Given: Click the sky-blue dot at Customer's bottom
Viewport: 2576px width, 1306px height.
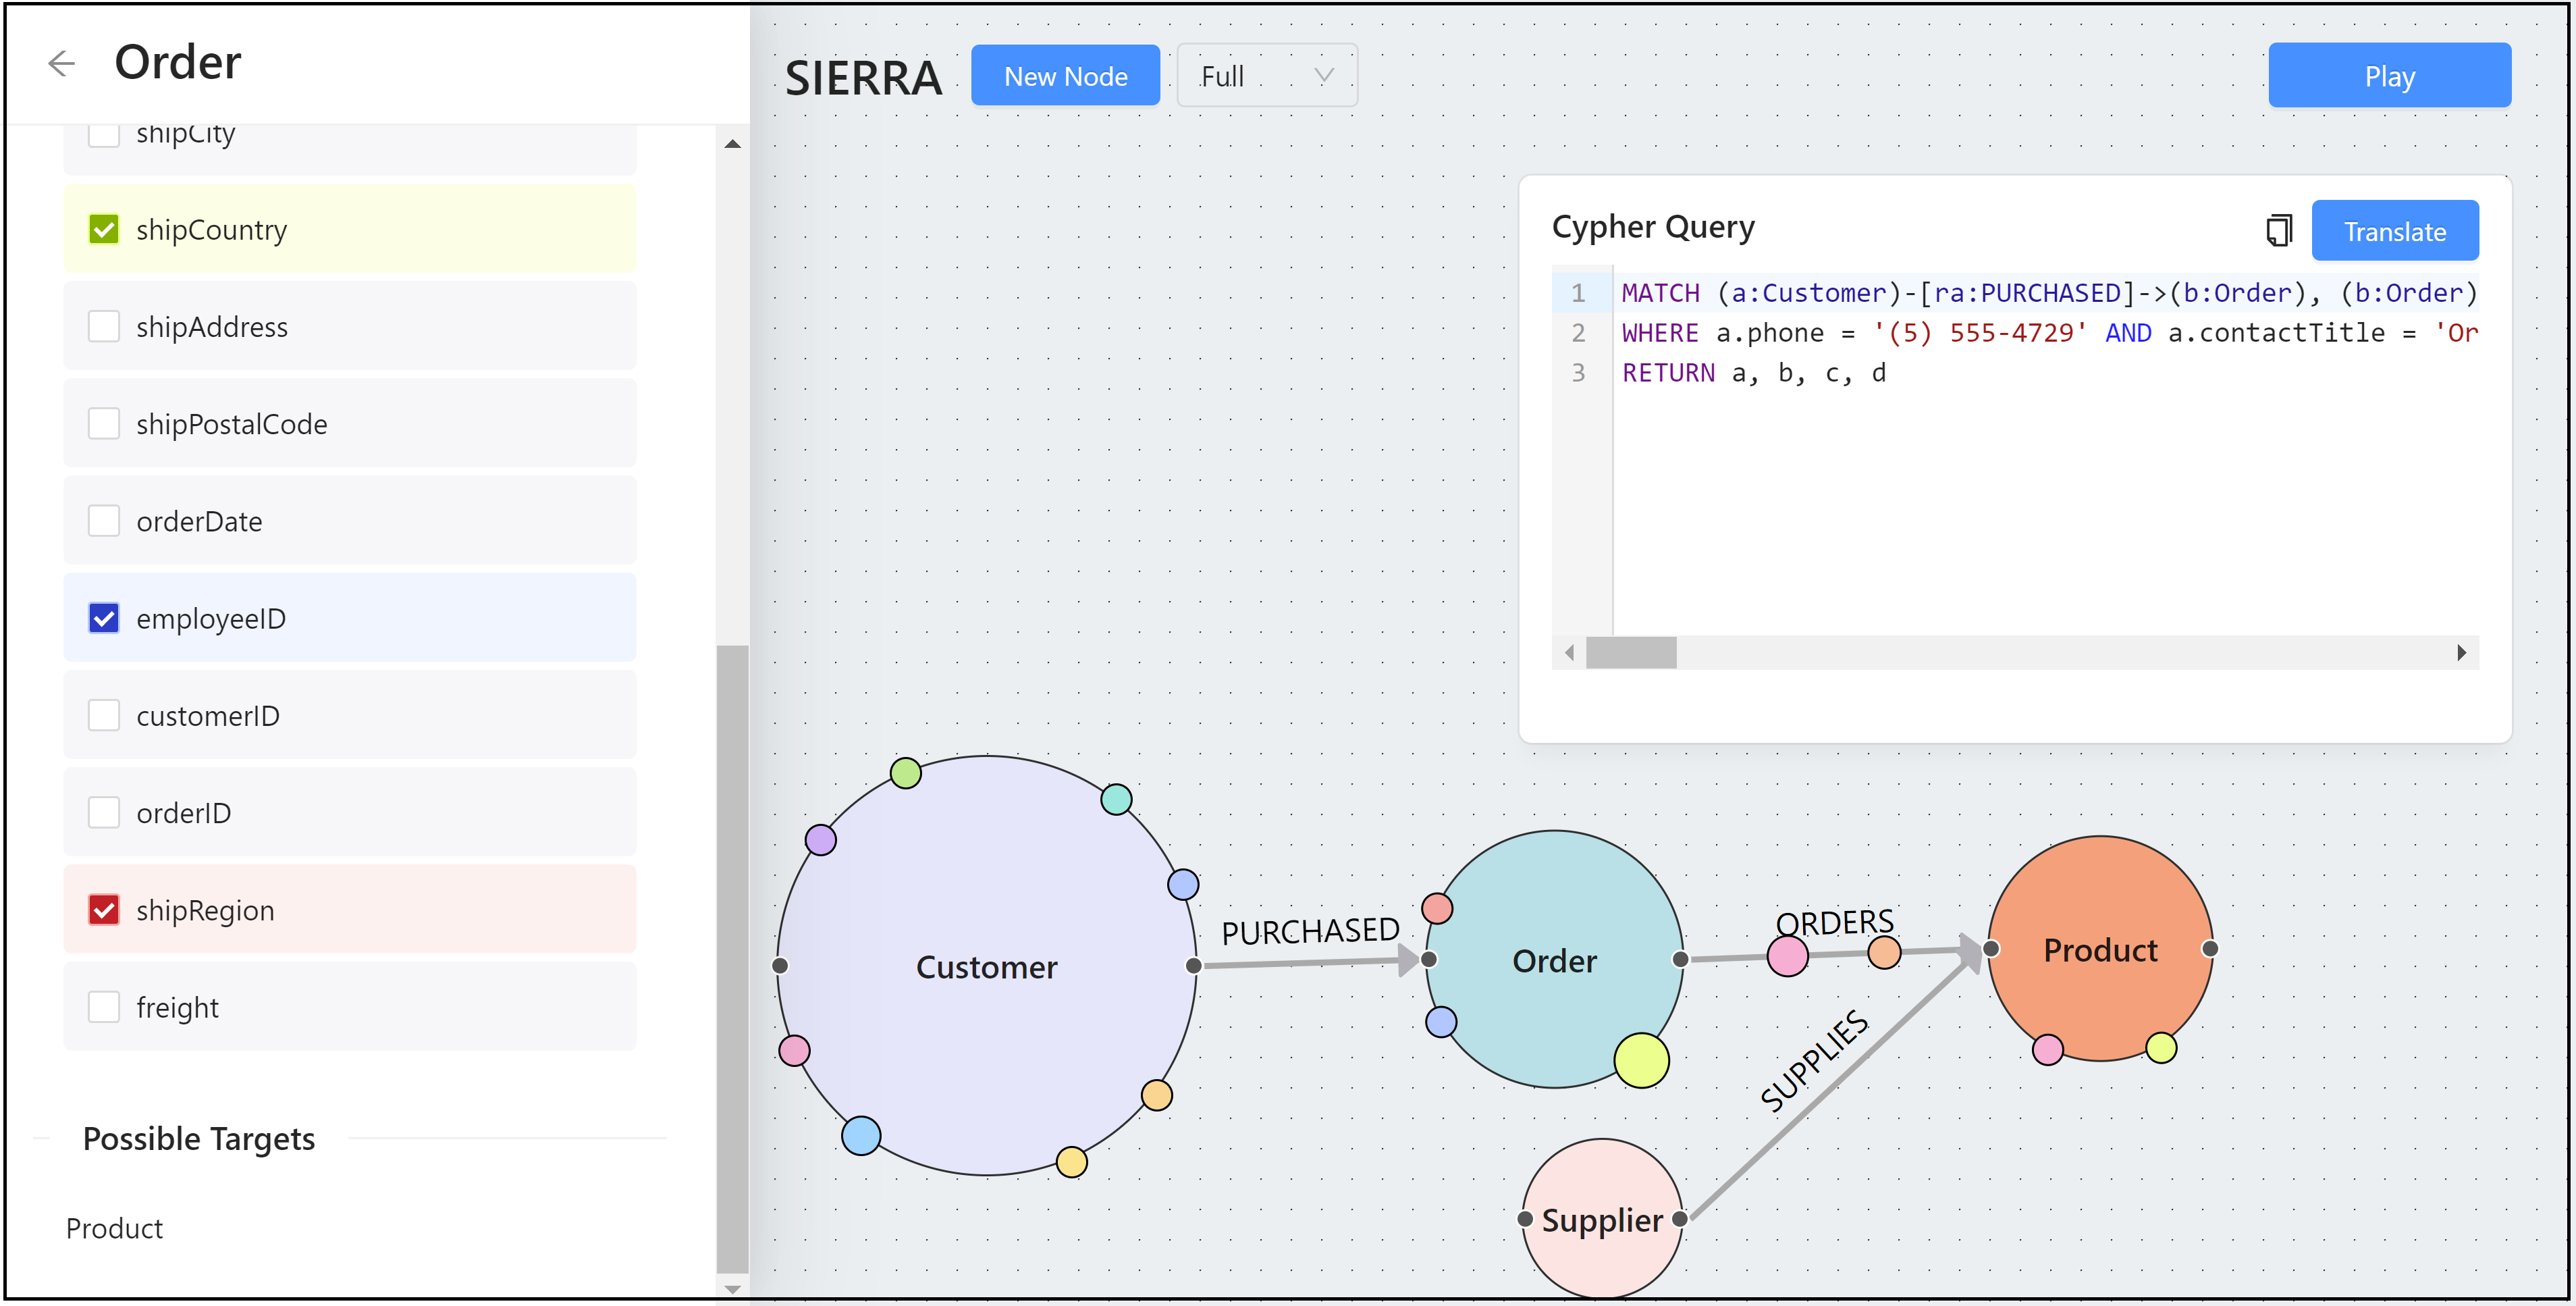Looking at the screenshot, I should pyautogui.click(x=861, y=1135).
